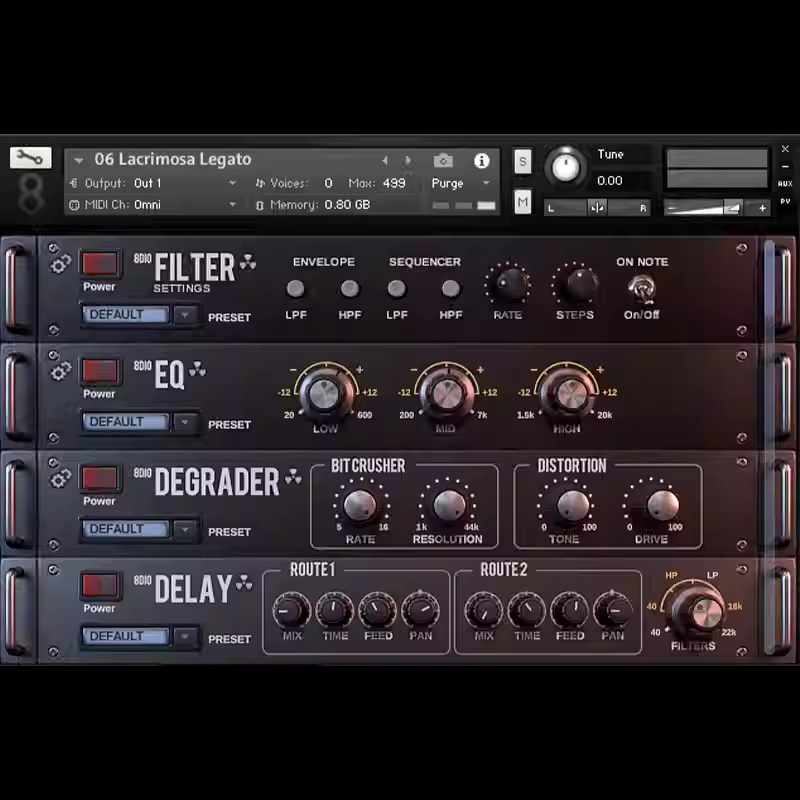The image size is (800, 800).
Task: Click the MIDI channel icon
Action: point(74,205)
